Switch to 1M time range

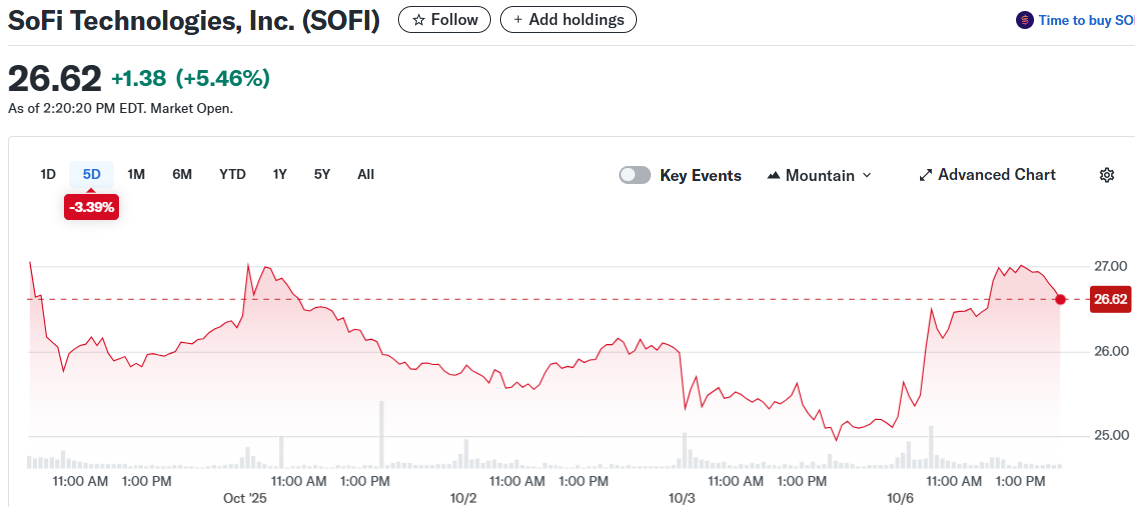[x=136, y=174]
